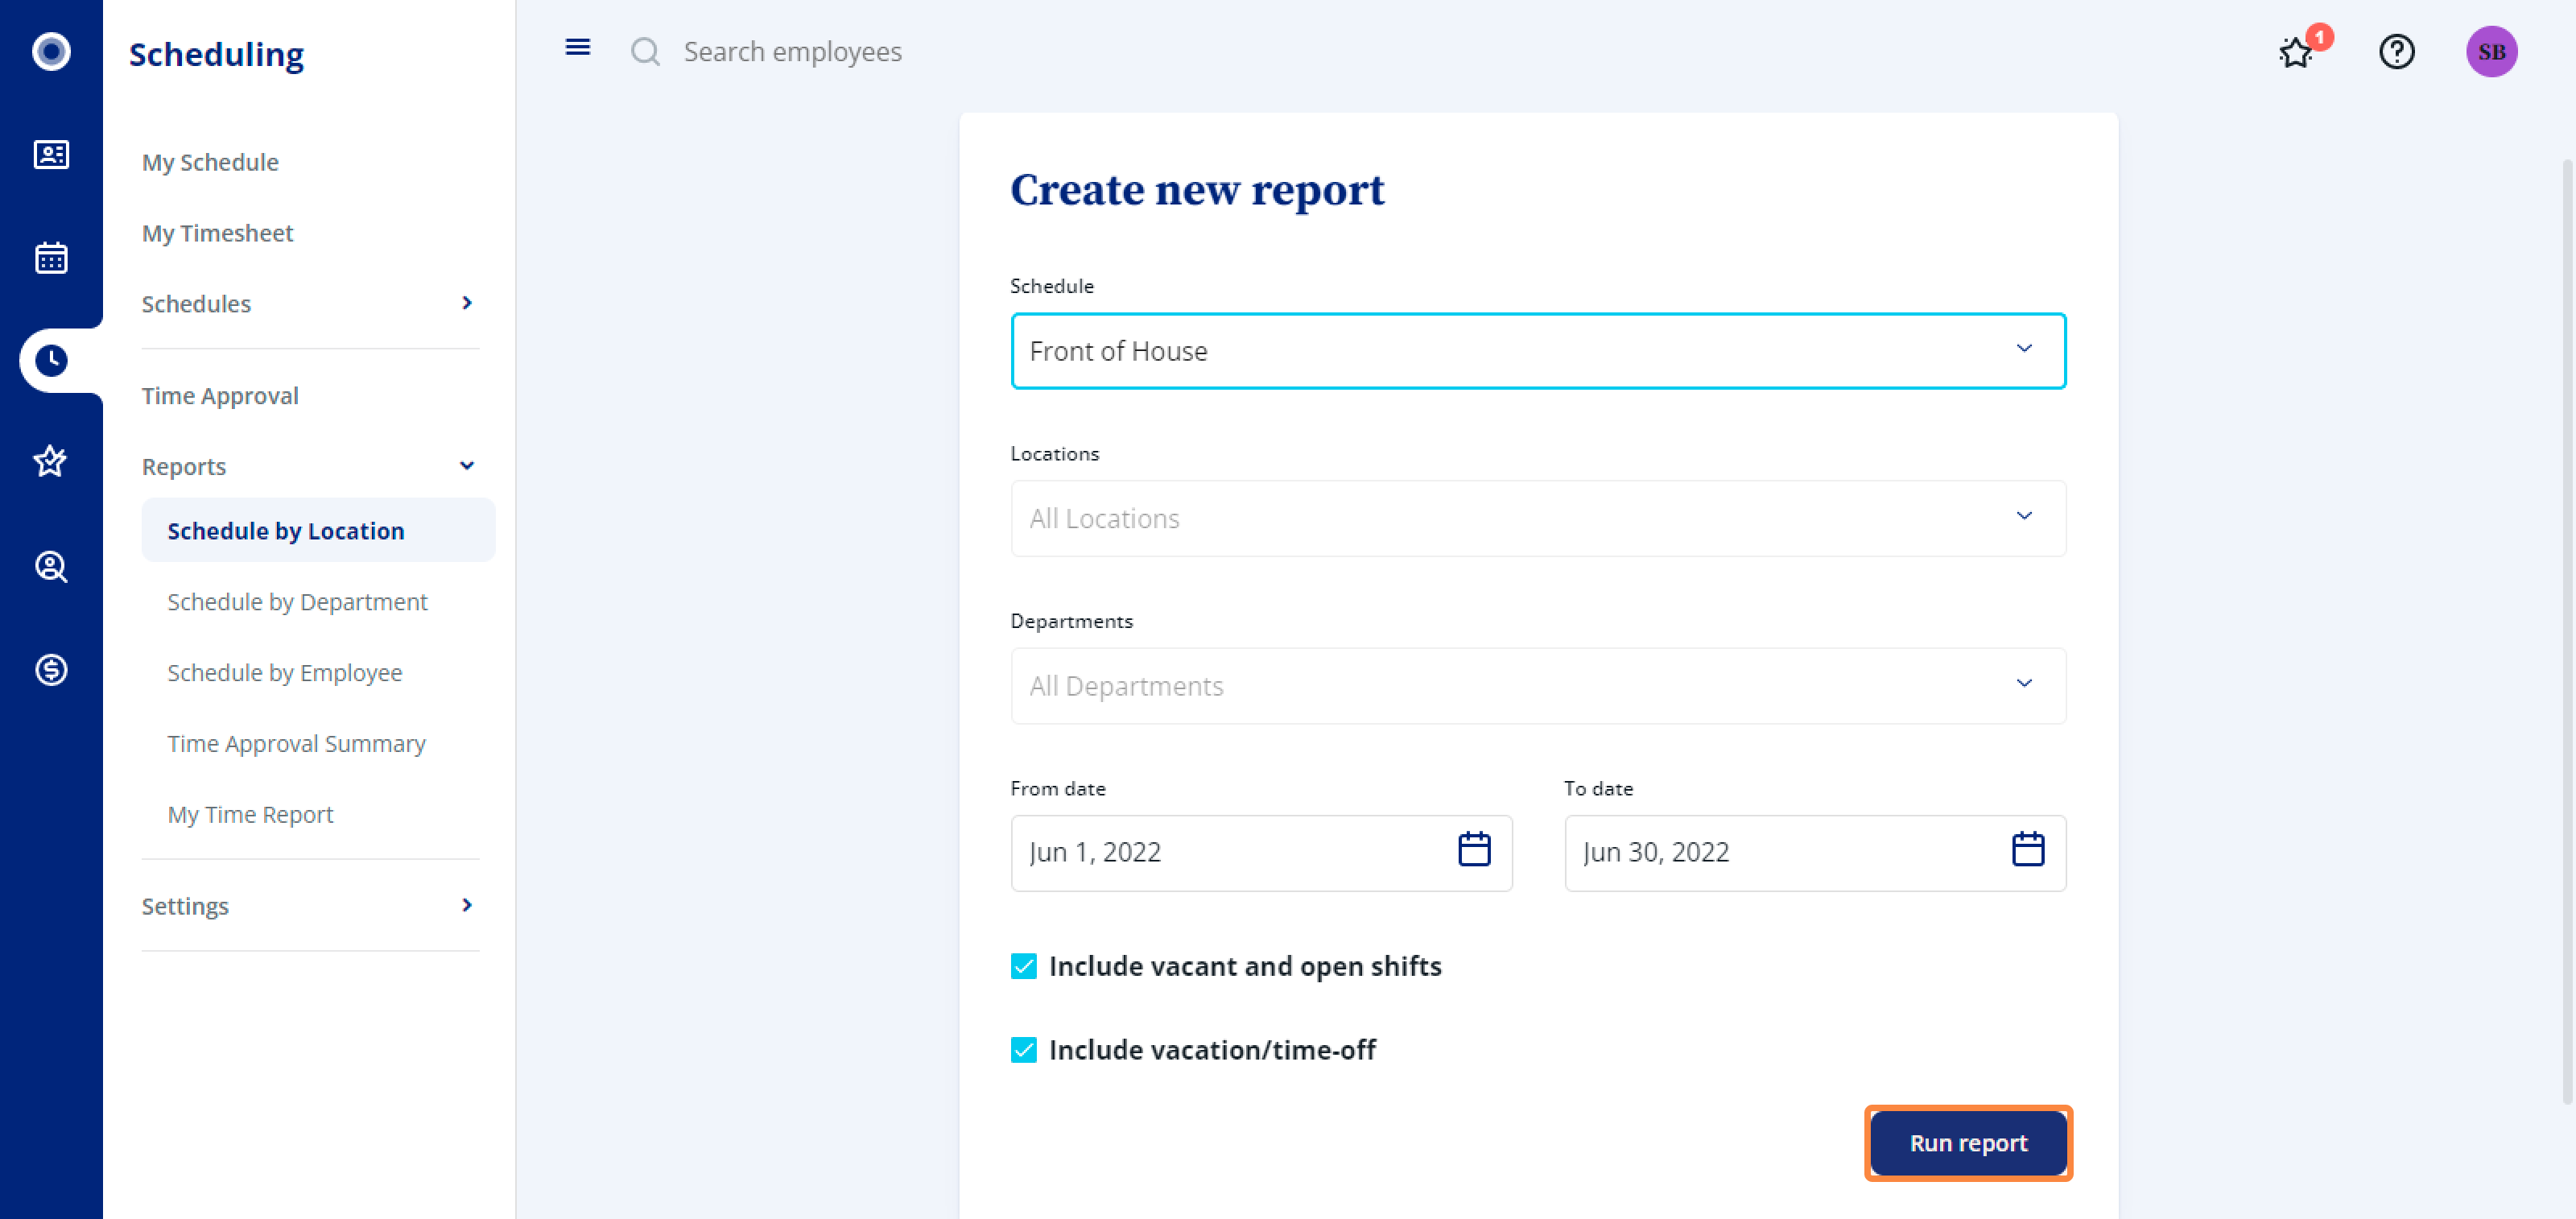Viewport: 2576px width, 1219px height.
Task: Open the help question mark icon
Action: point(2397,51)
